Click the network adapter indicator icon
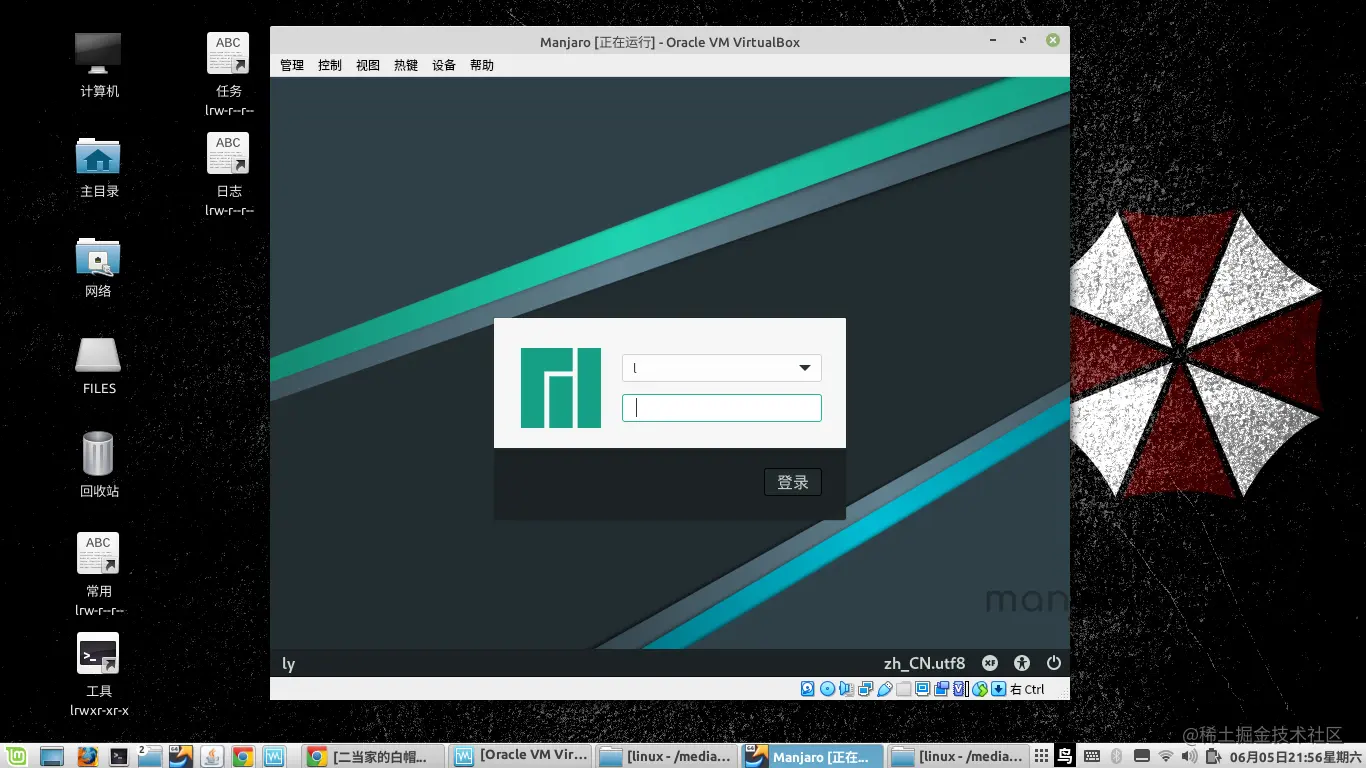1366x768 pixels. pos(865,689)
